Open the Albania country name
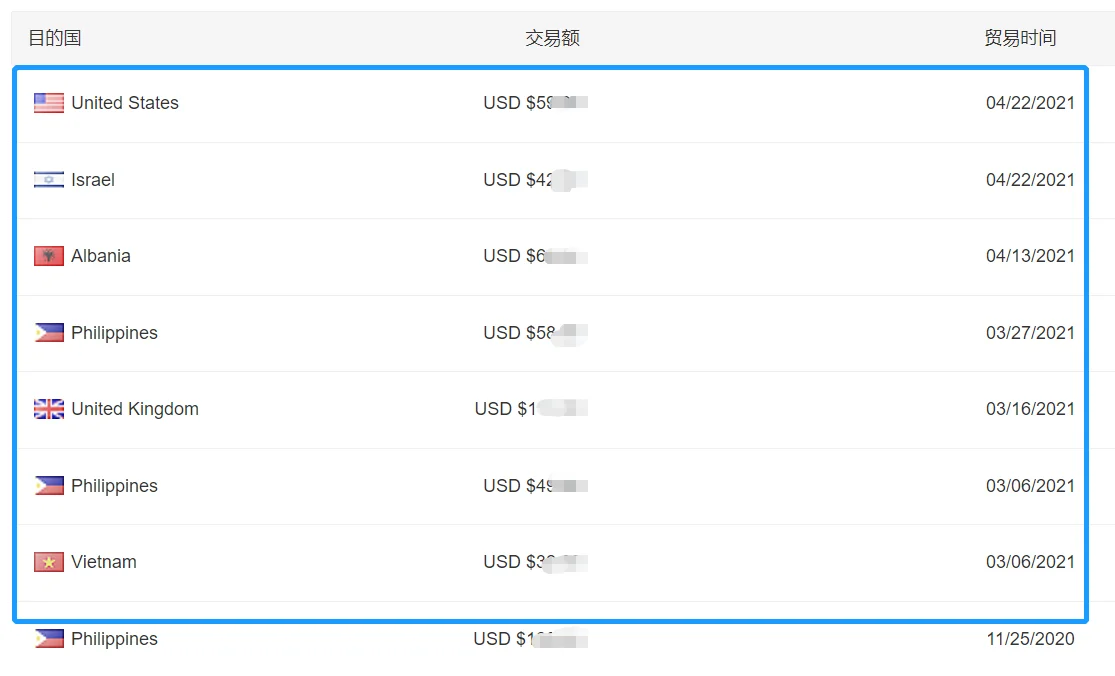The width and height of the screenshot is (1115, 676). point(101,256)
